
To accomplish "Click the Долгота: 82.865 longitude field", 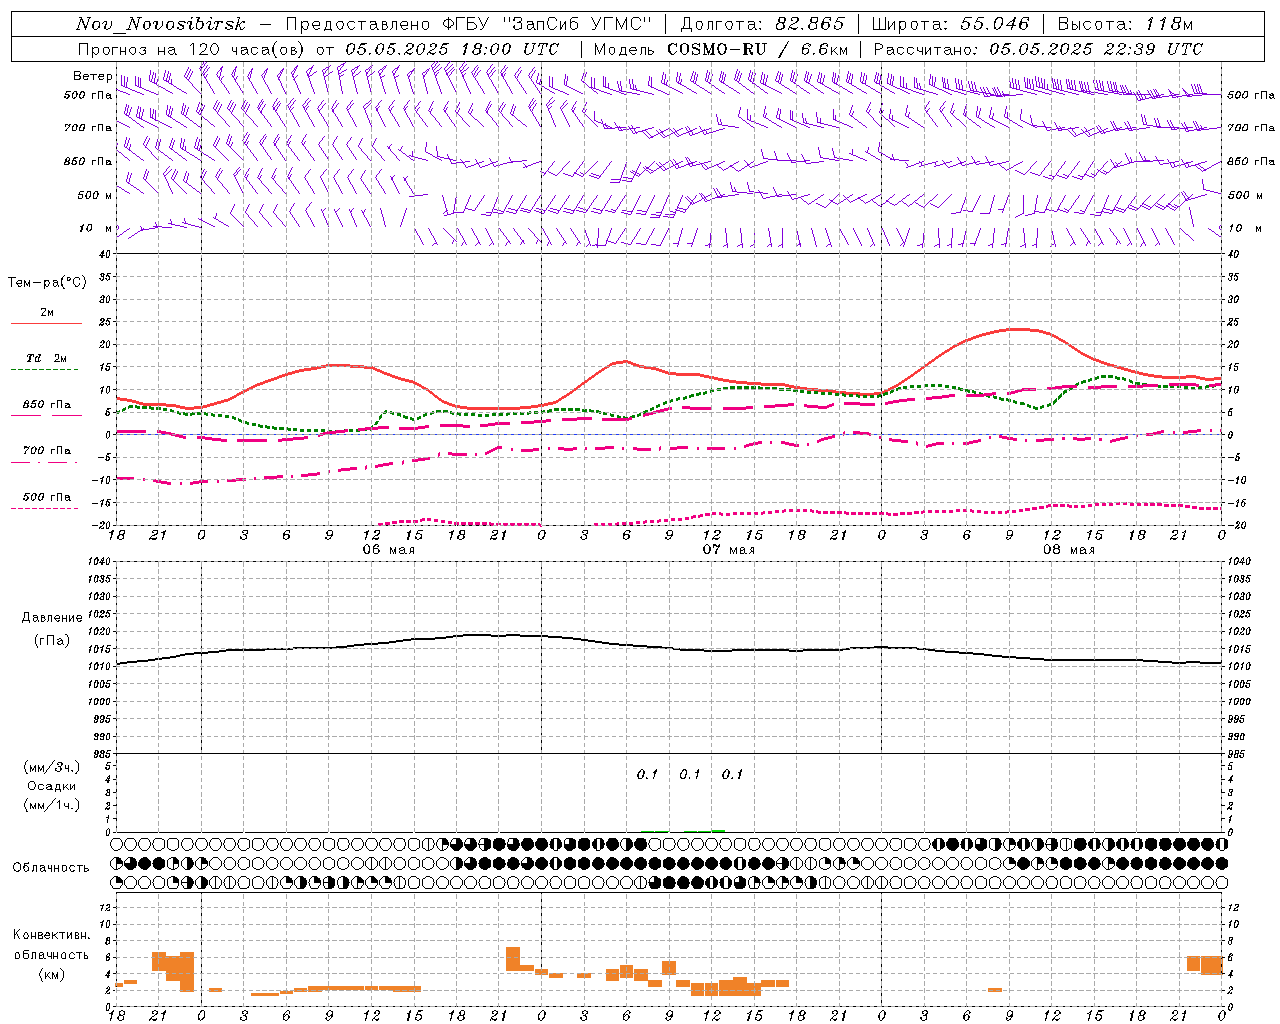I will tap(762, 24).
